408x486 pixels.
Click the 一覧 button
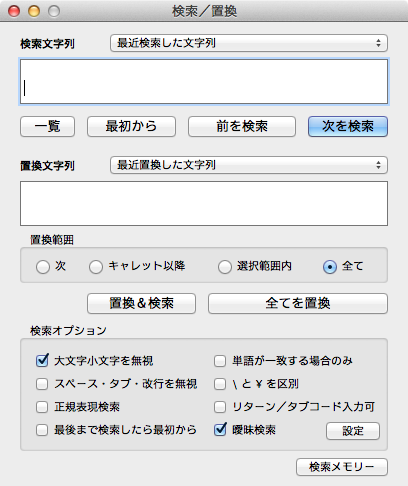47,126
